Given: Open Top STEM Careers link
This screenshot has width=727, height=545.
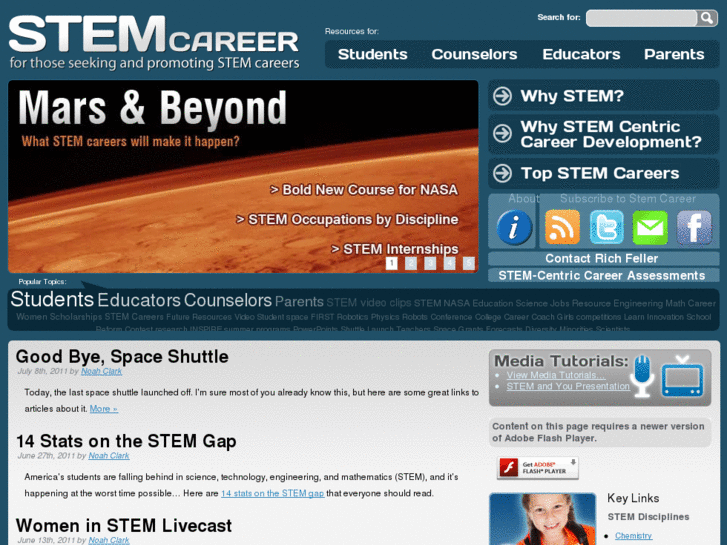Looking at the screenshot, I should click(x=599, y=173).
